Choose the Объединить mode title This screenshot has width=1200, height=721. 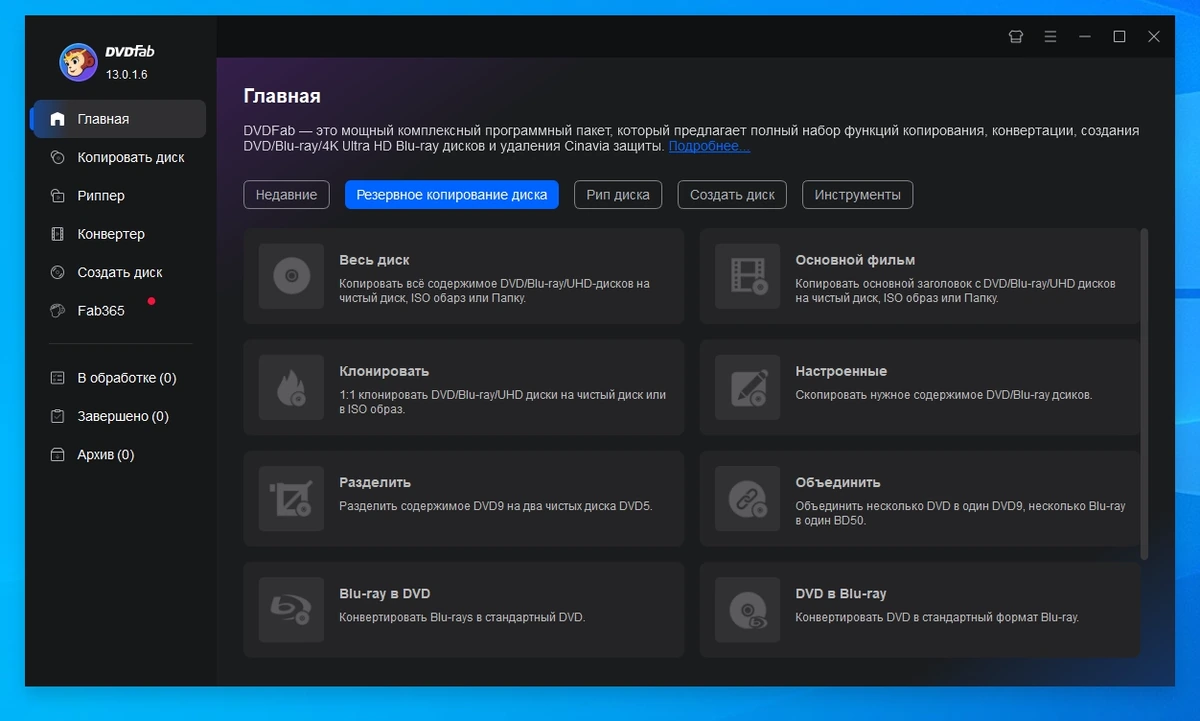838,482
